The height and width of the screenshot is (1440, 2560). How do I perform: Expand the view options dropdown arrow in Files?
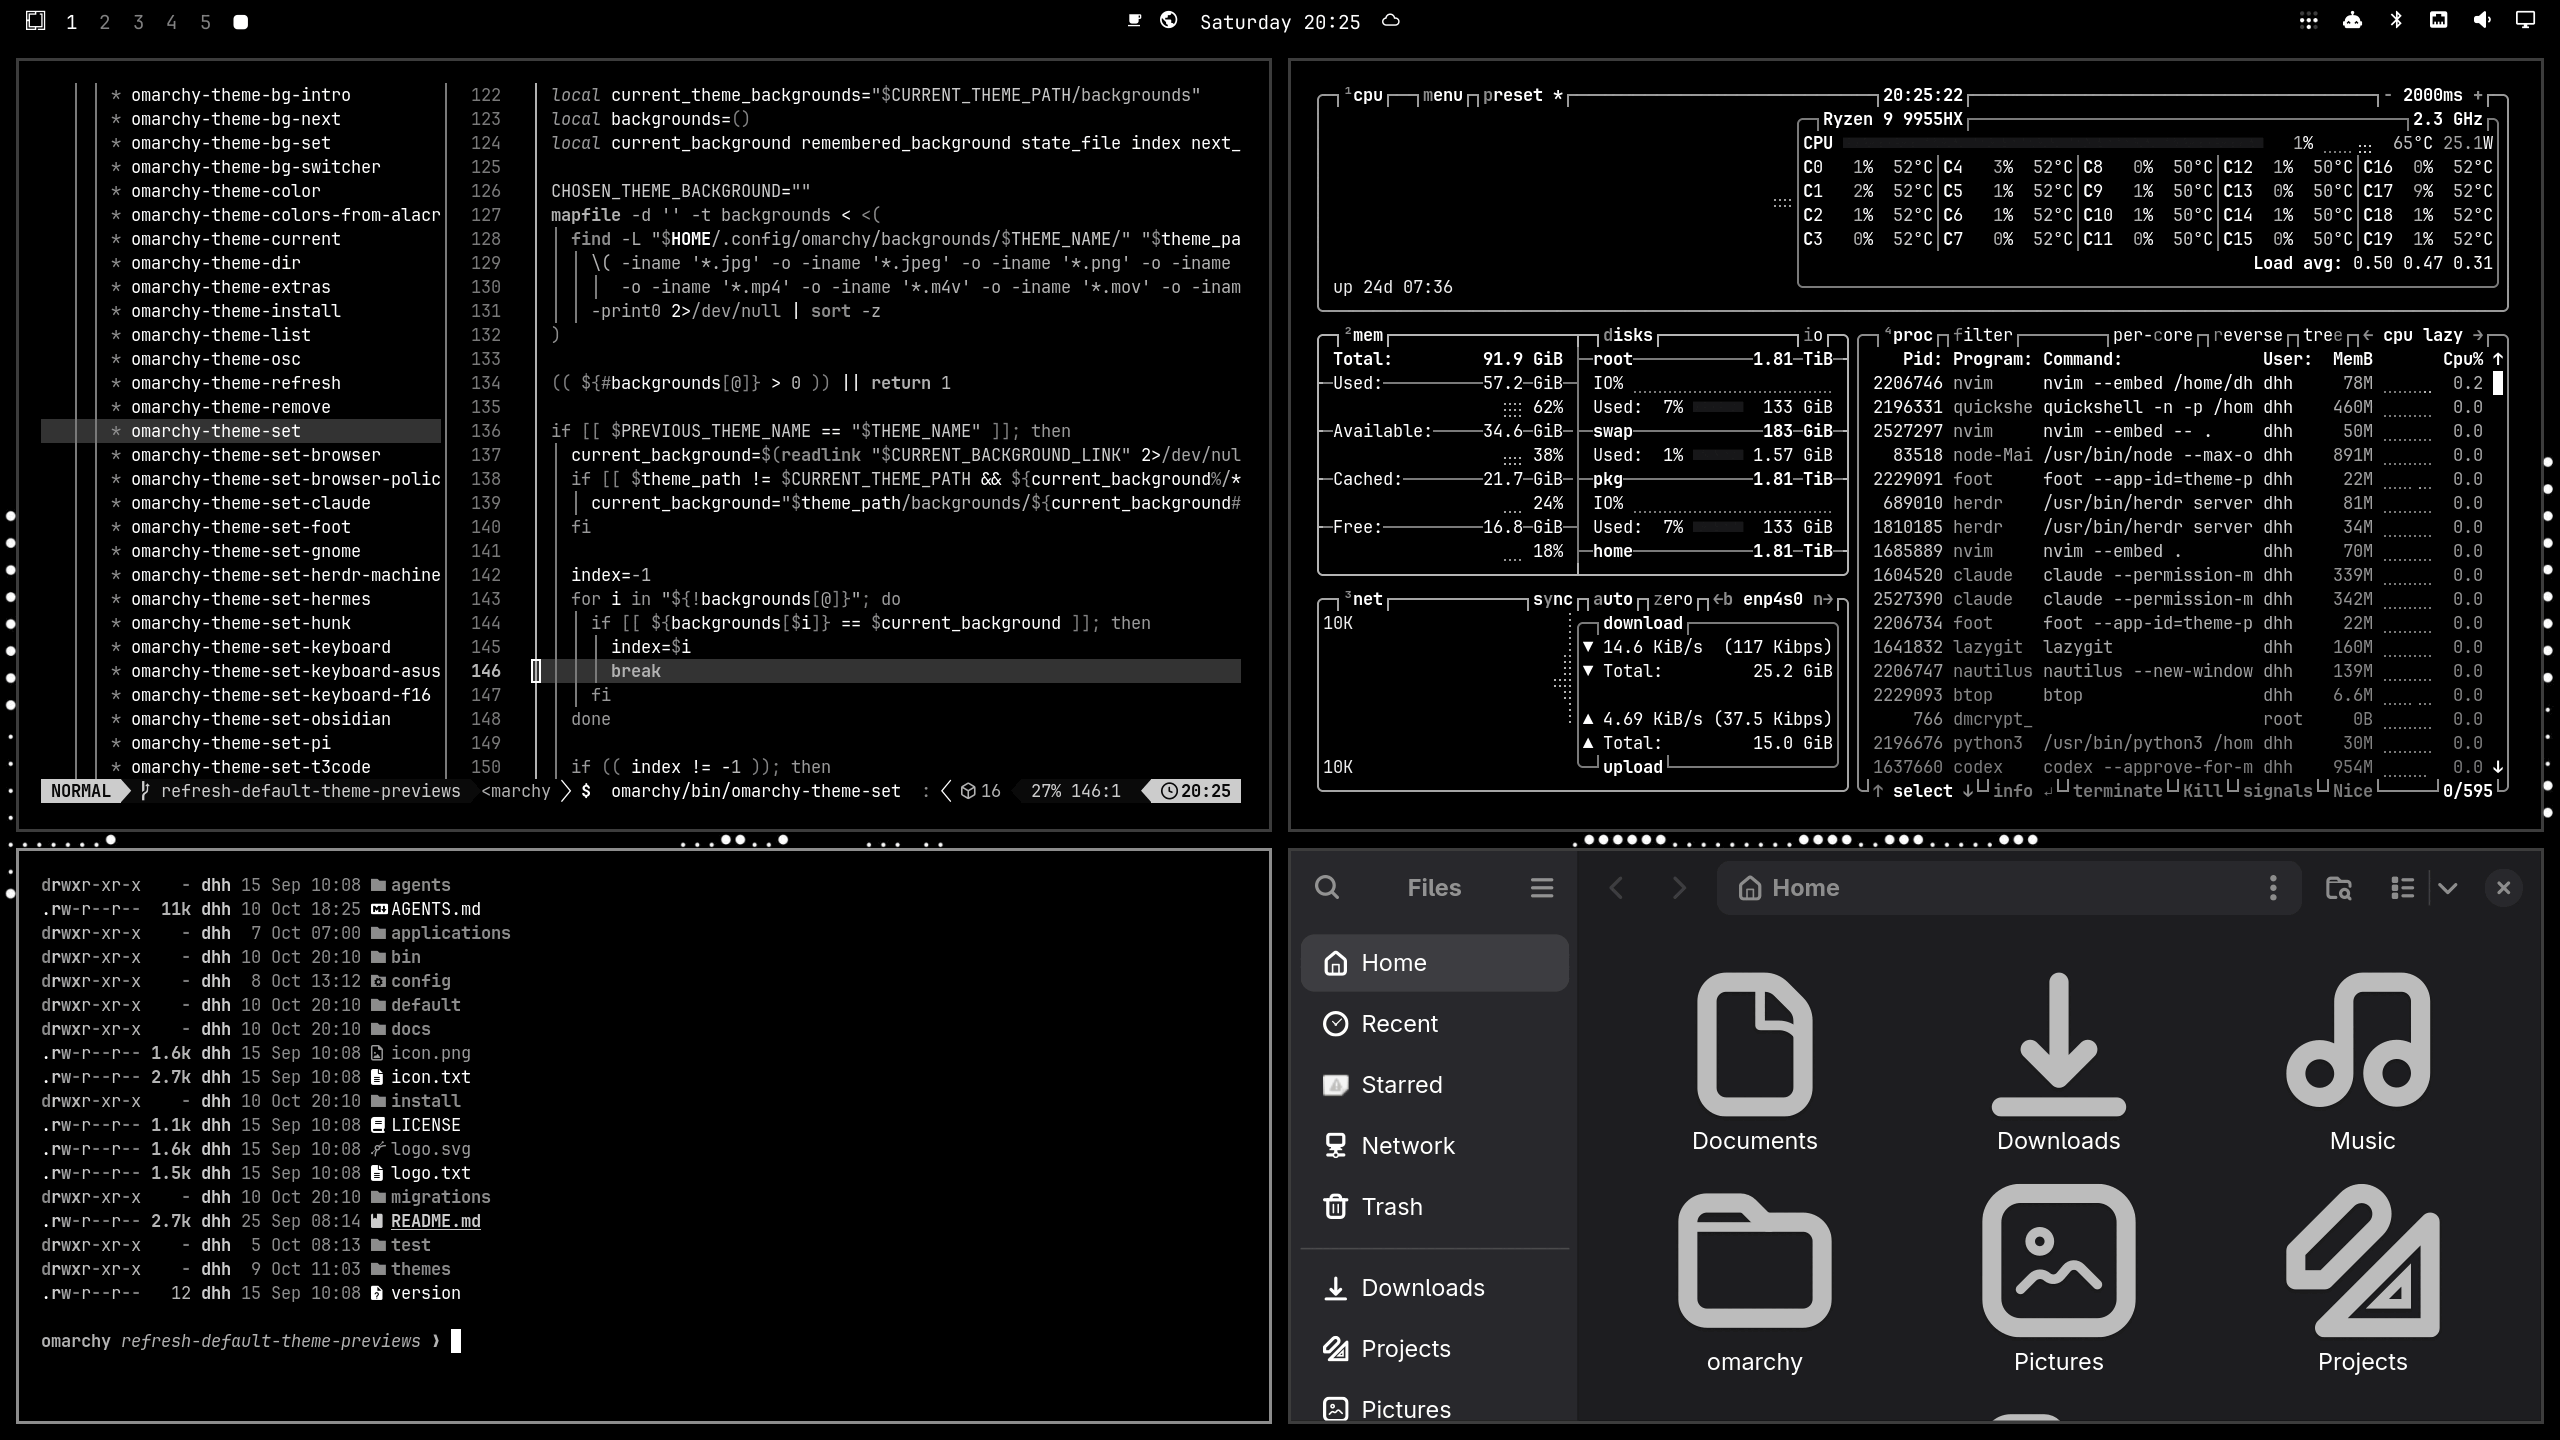2447,888
